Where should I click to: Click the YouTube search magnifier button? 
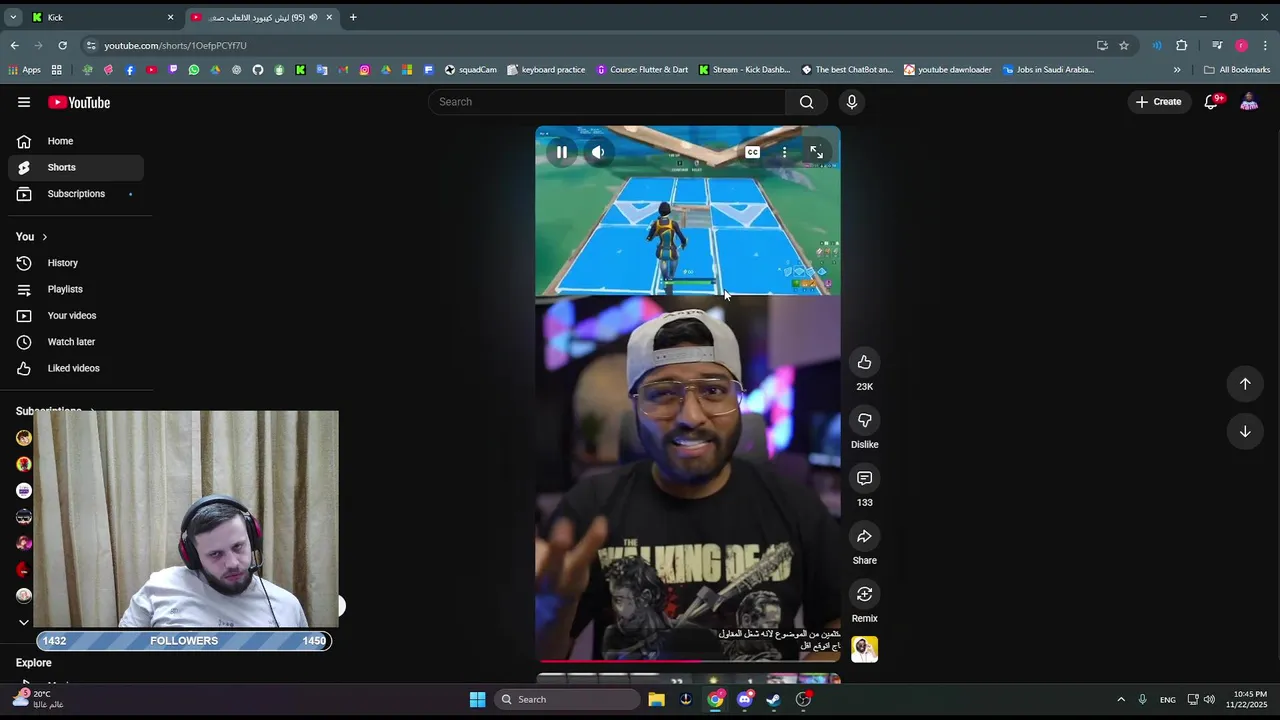806,102
